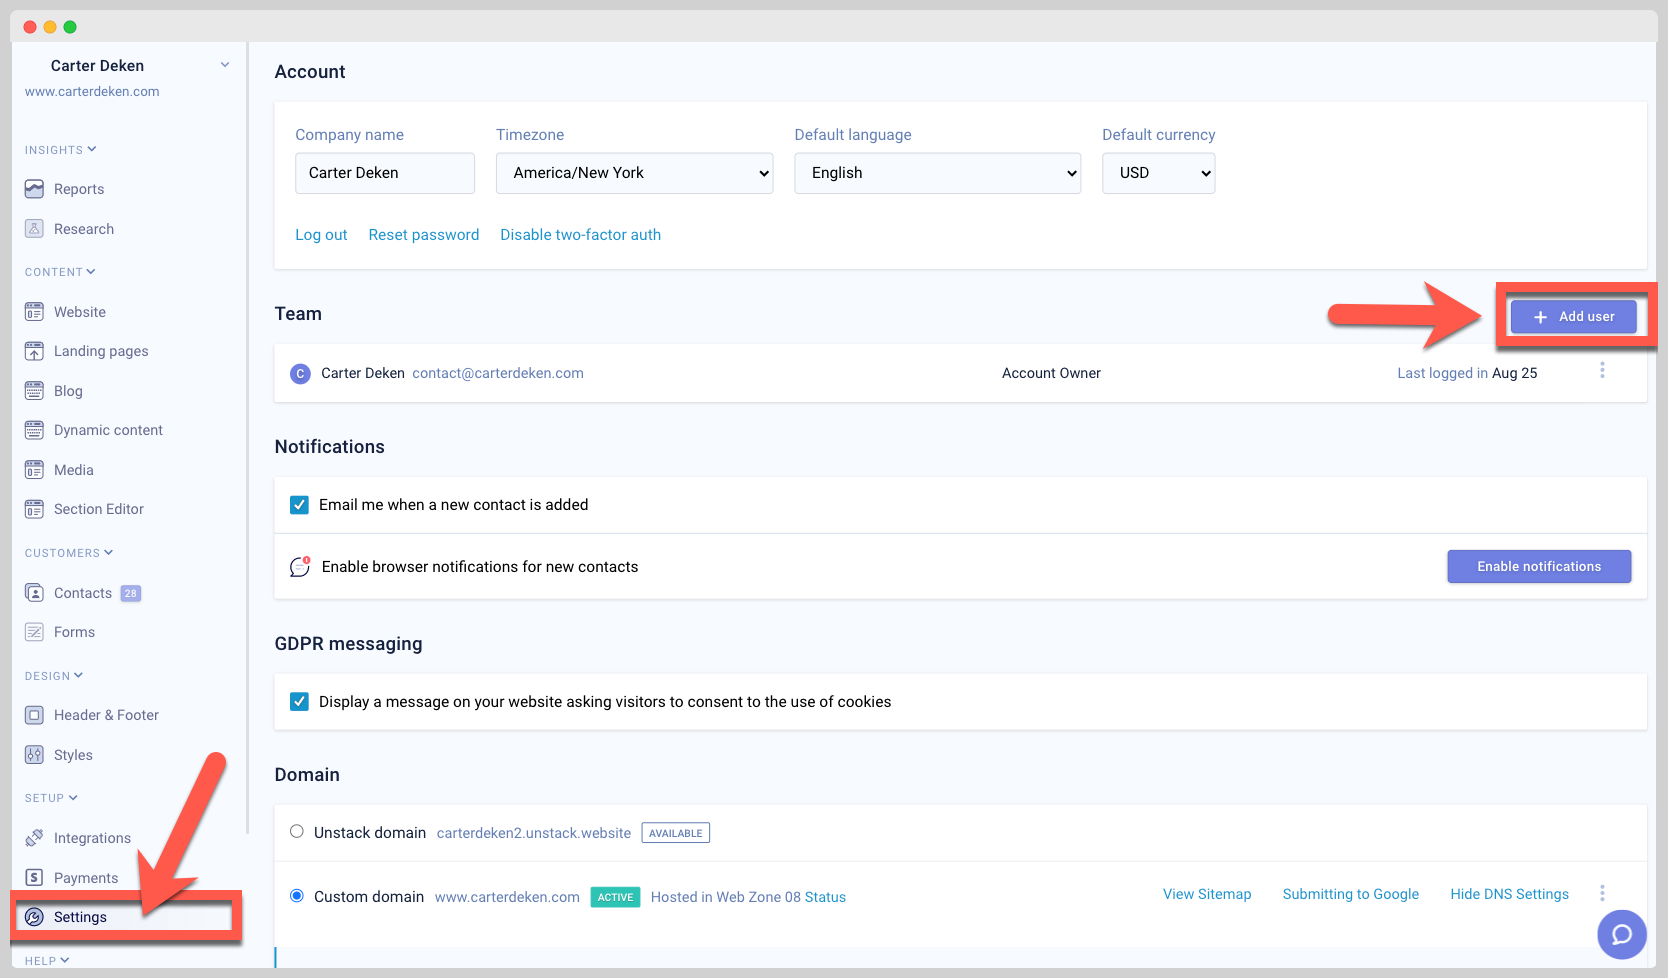Expand the Carter Deken account switcher
Viewport: 1668px width, 978px height.
224,65
